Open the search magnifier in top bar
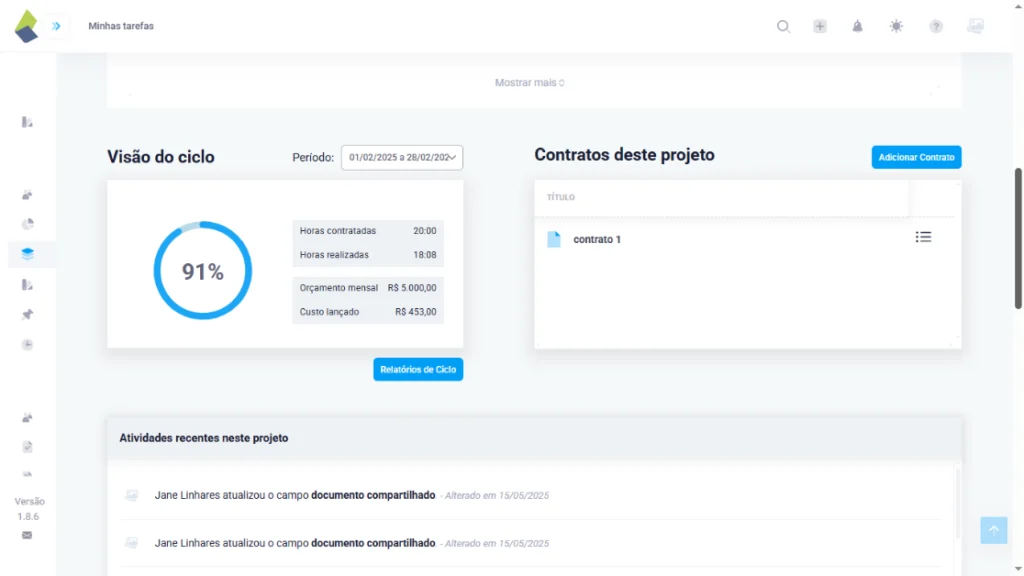1024x576 pixels. [783, 26]
